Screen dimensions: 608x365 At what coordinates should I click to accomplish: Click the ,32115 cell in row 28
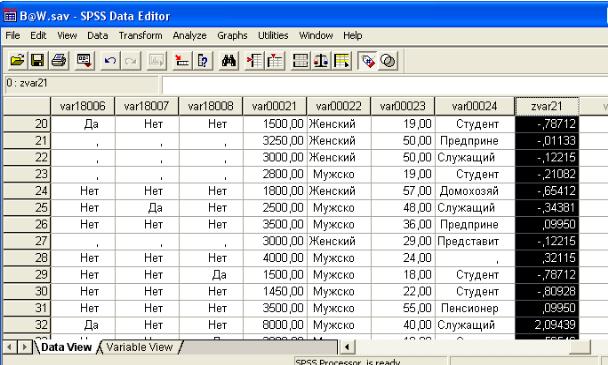tap(547, 258)
